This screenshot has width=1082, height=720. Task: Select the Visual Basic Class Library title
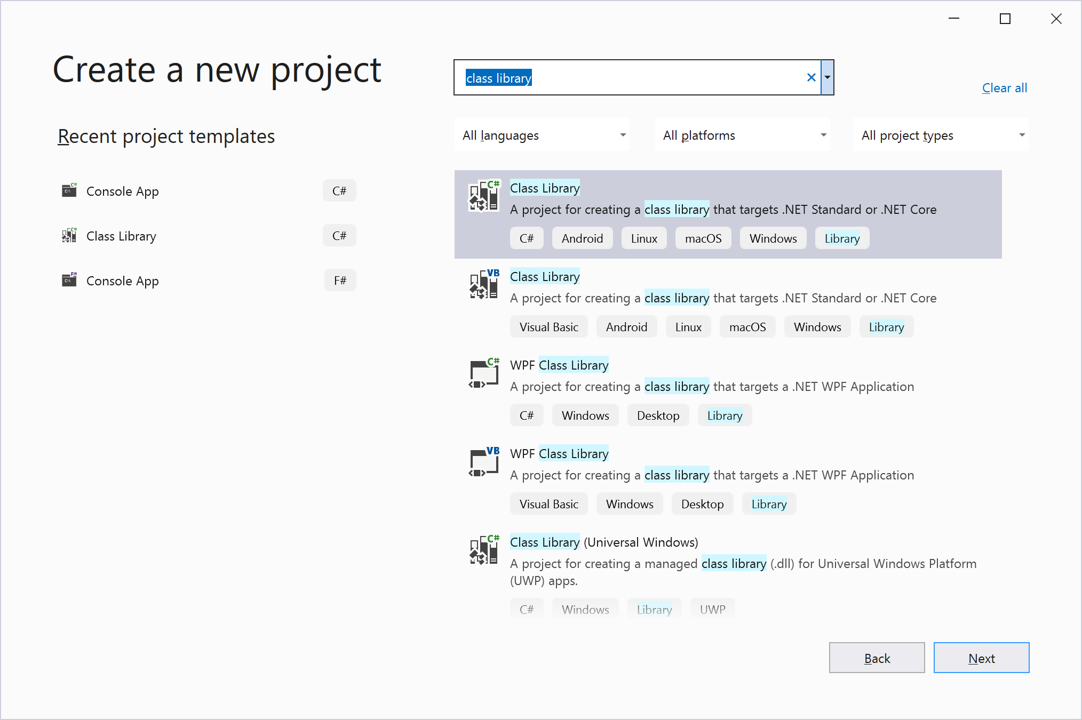pyautogui.click(x=544, y=276)
